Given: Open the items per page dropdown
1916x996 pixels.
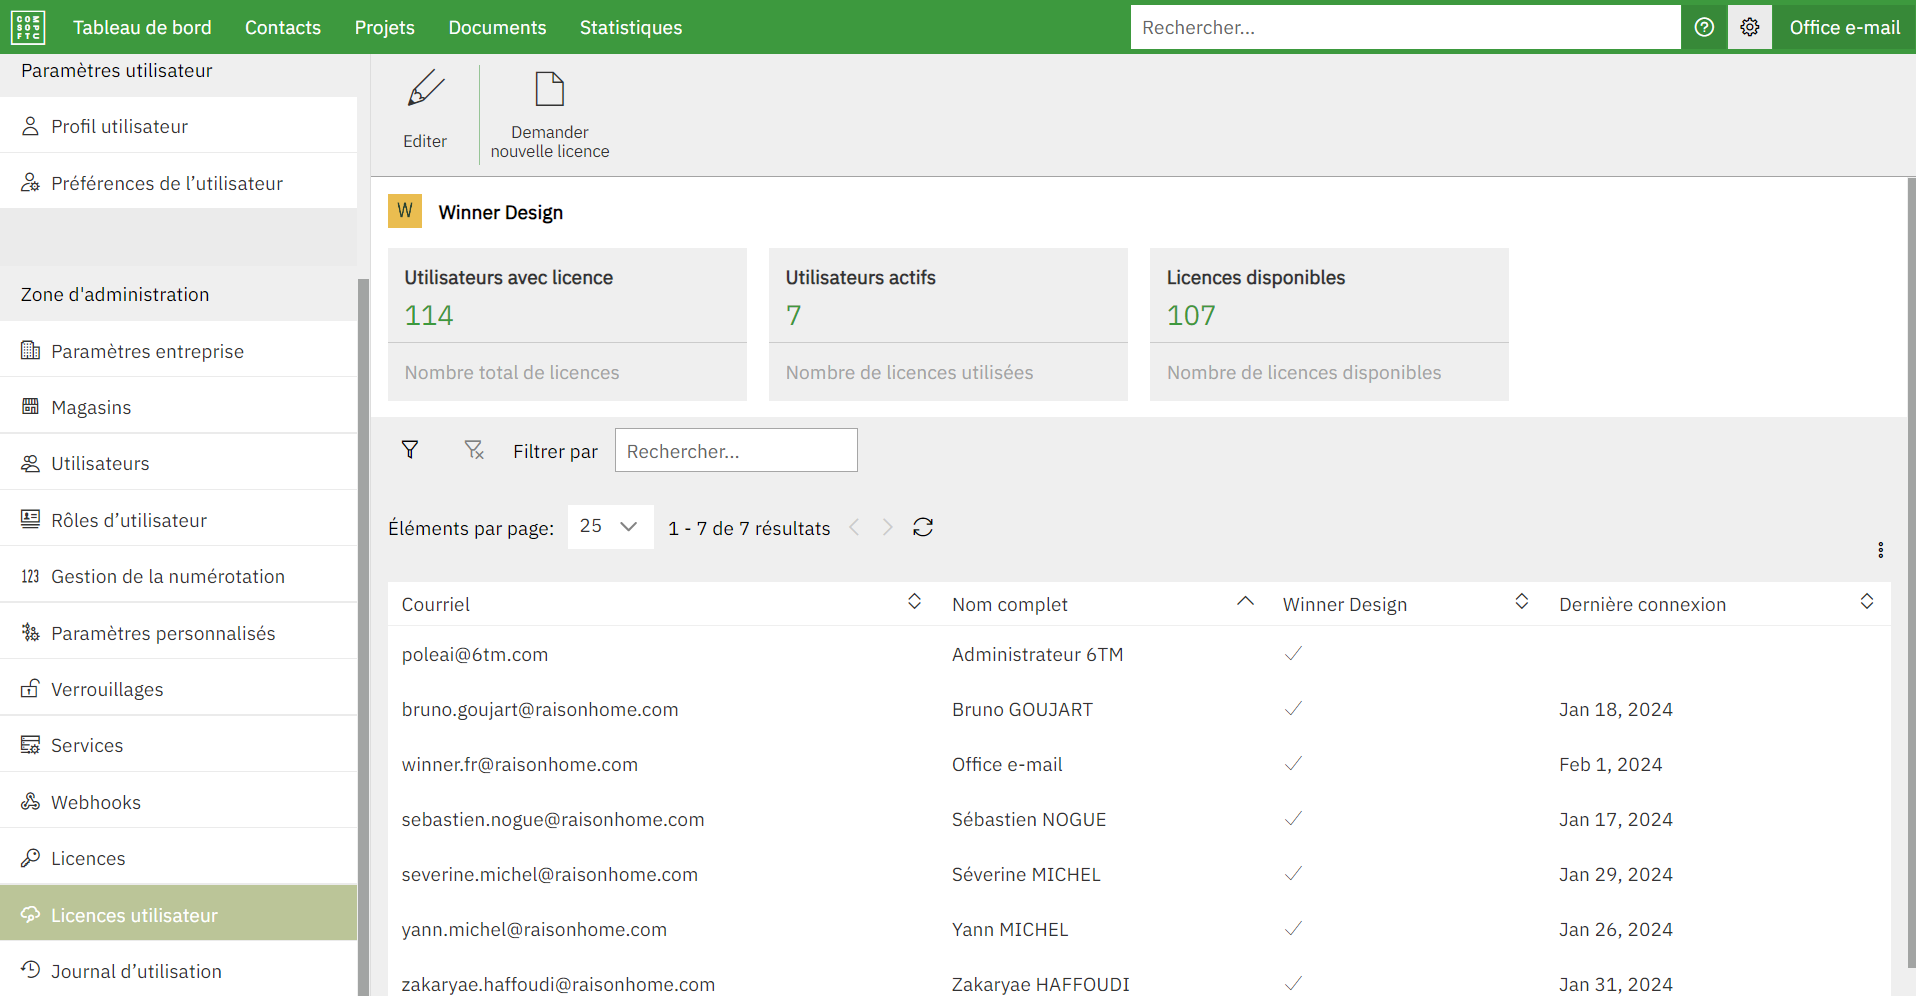Looking at the screenshot, I should [x=610, y=526].
